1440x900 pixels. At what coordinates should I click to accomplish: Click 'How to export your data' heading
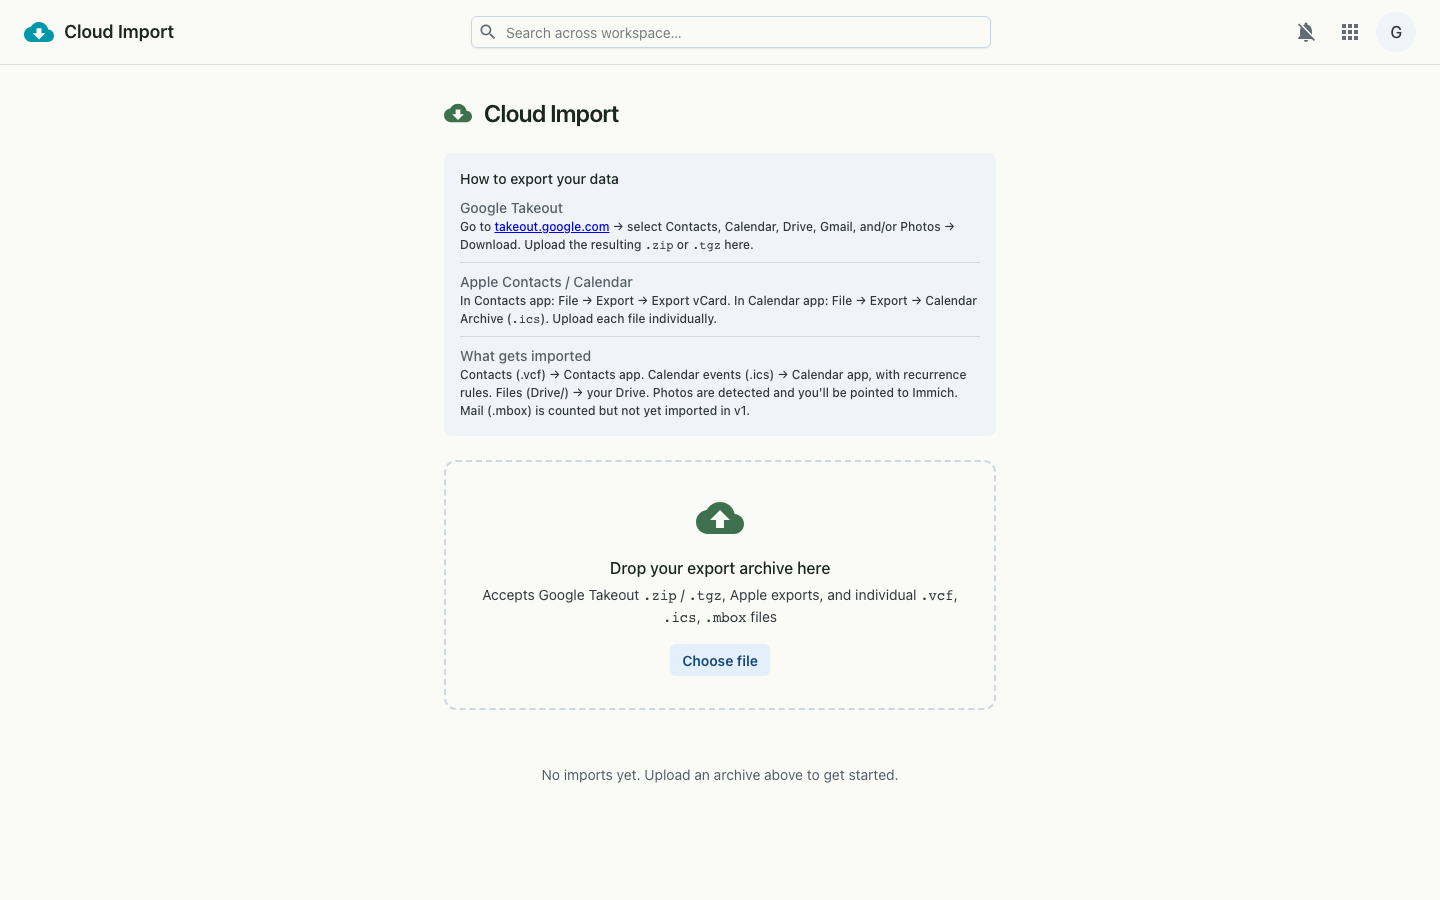(x=539, y=179)
